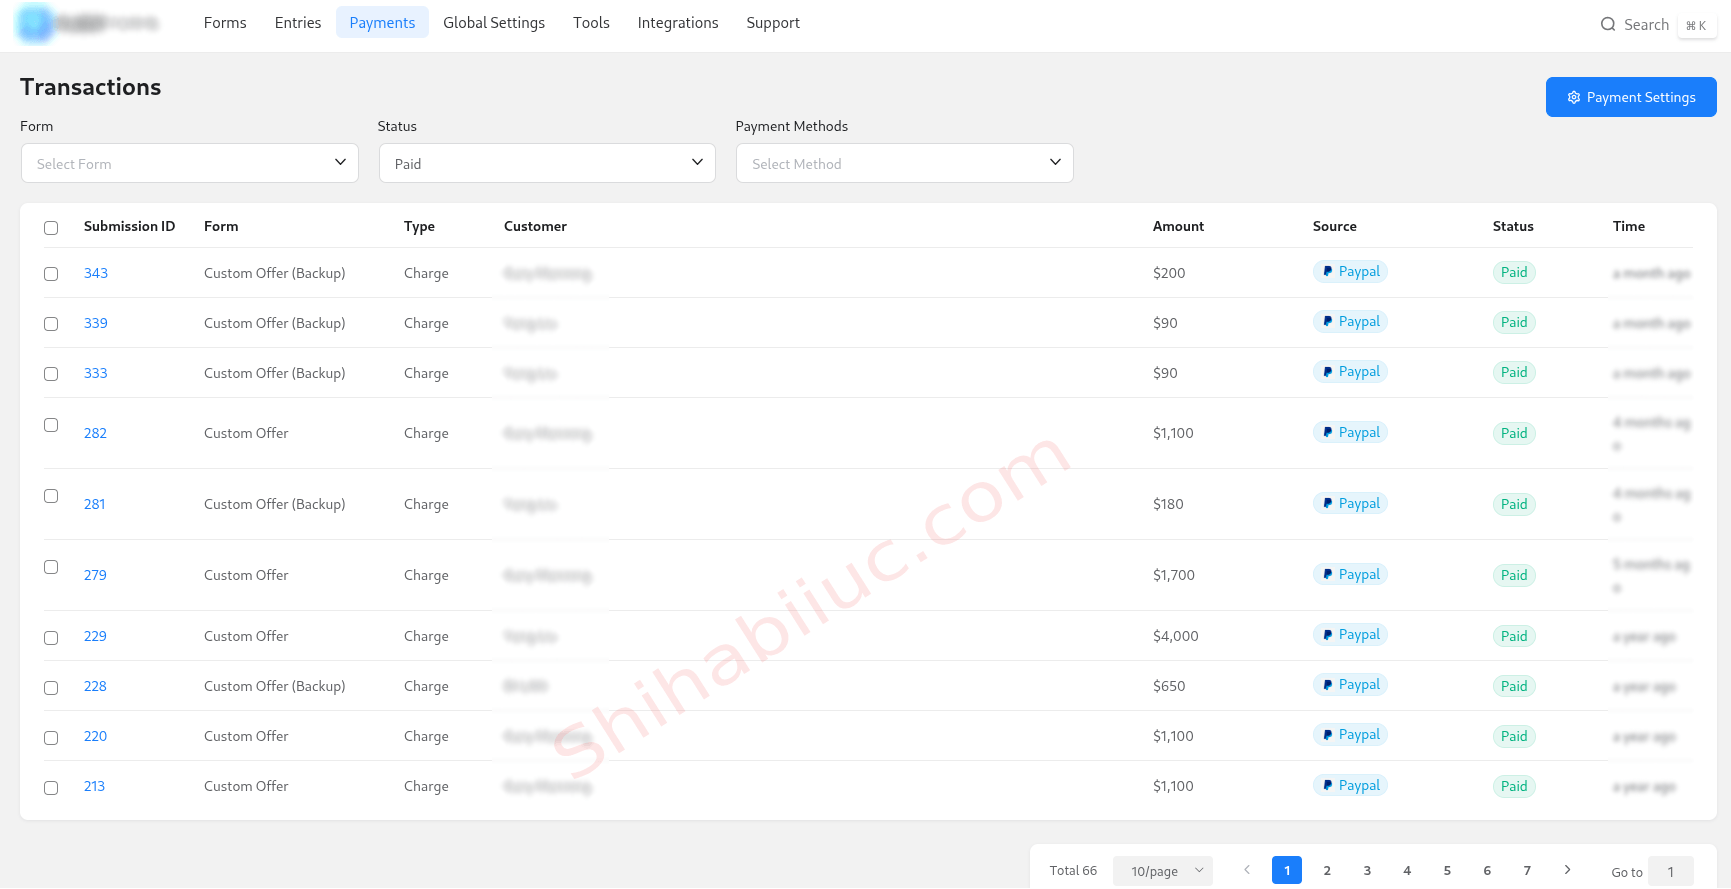The height and width of the screenshot is (889, 1731).
Task: Open the Integrations menu
Action: pos(678,22)
